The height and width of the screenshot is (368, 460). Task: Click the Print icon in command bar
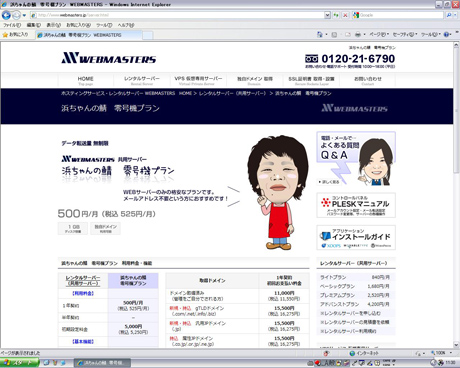point(358,34)
